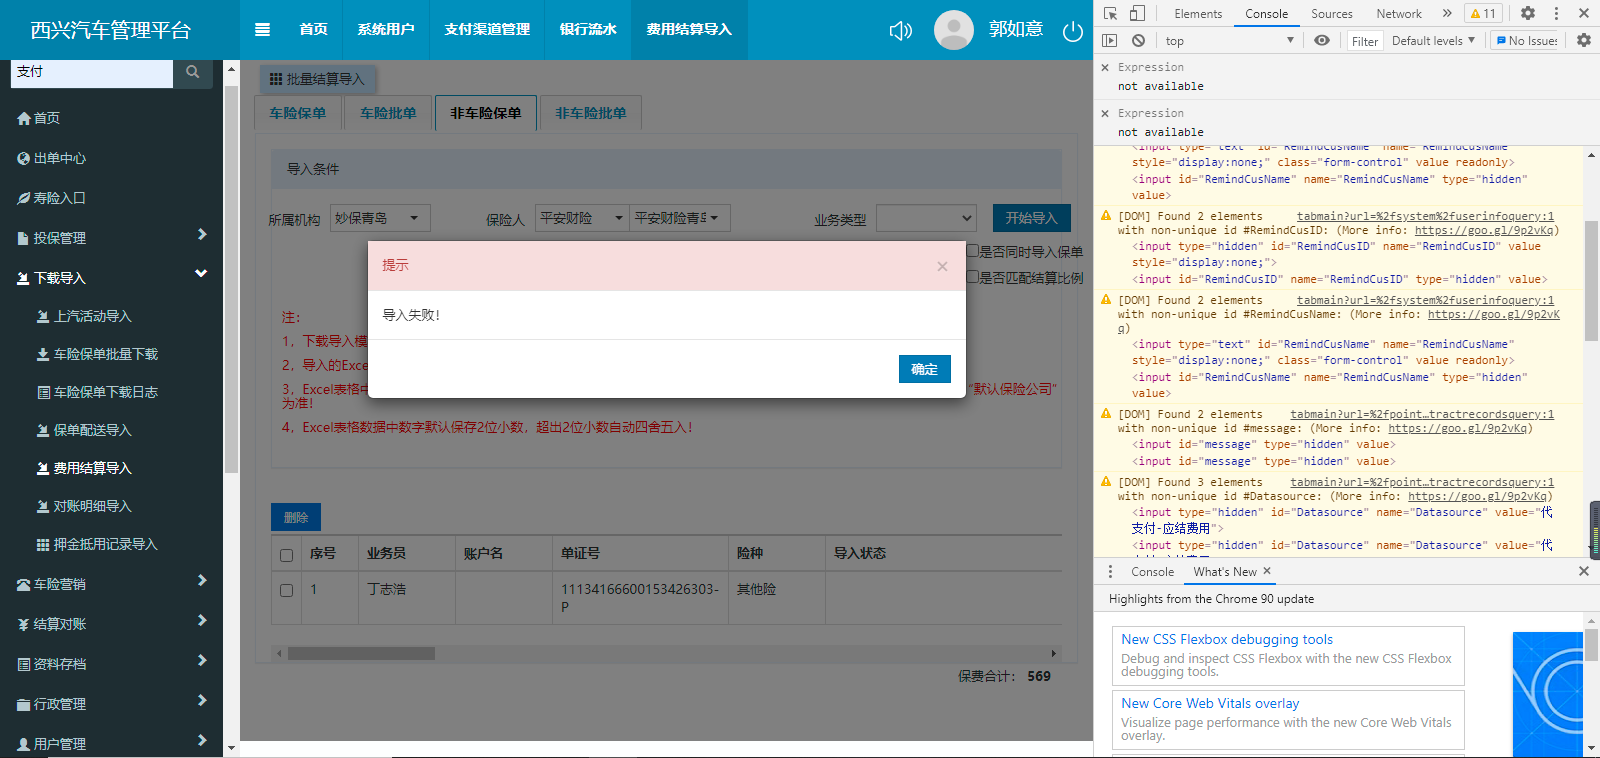Click the power logout icon
Viewport: 1600px width, 758px height.
[x=1073, y=31]
